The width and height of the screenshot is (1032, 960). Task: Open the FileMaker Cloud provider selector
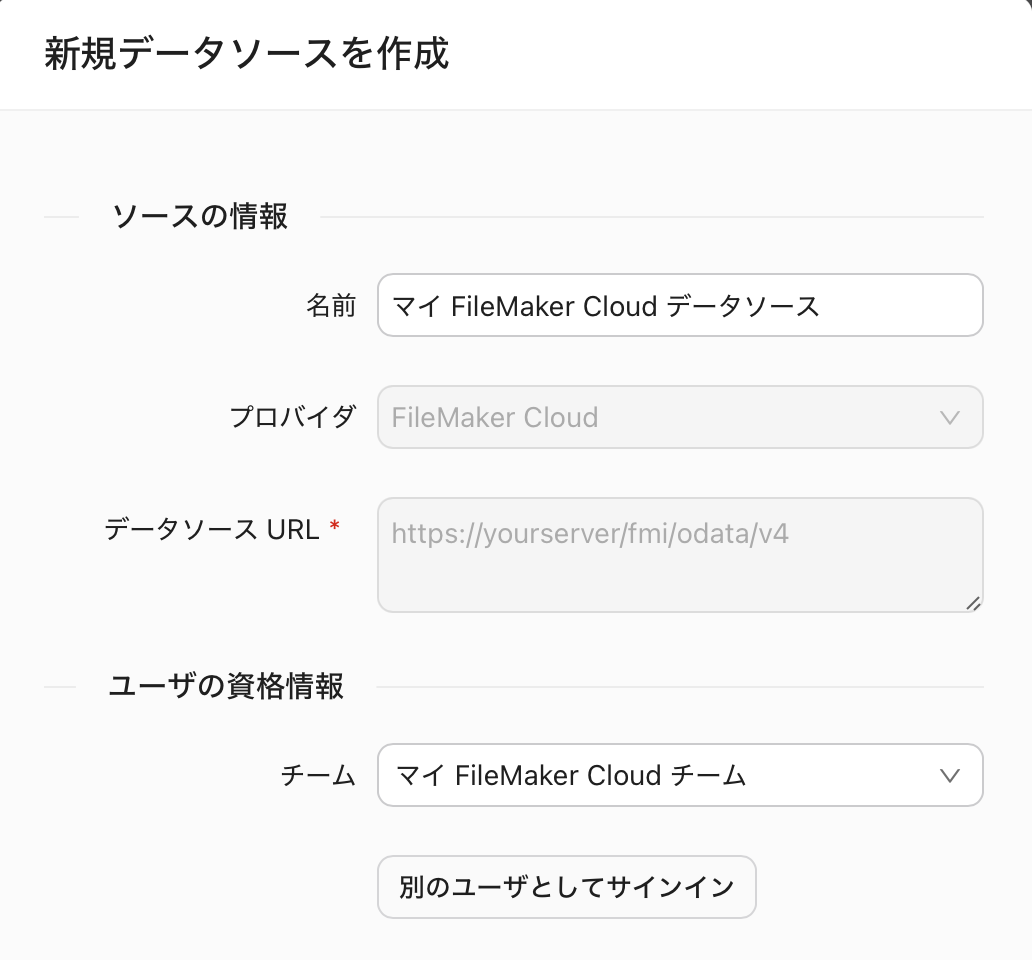(680, 417)
